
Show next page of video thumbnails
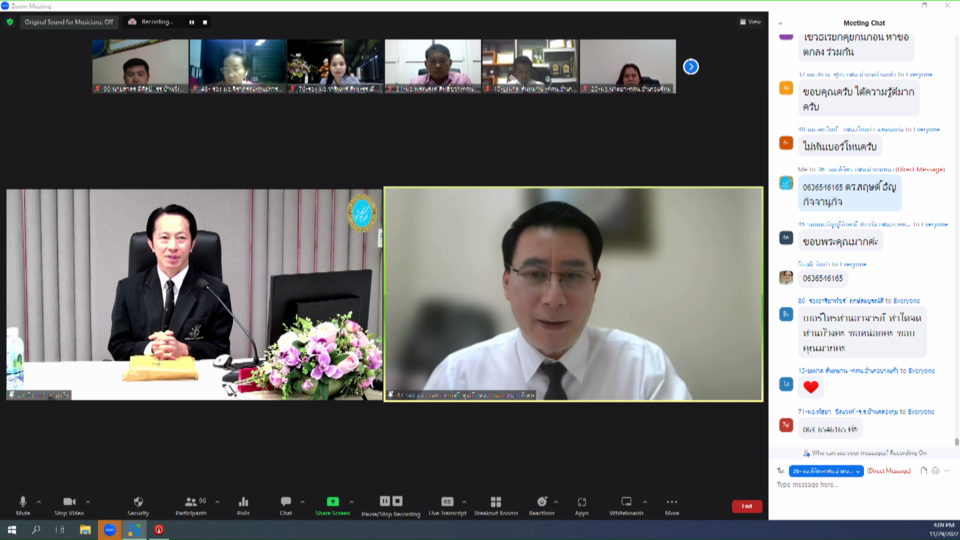pos(691,67)
